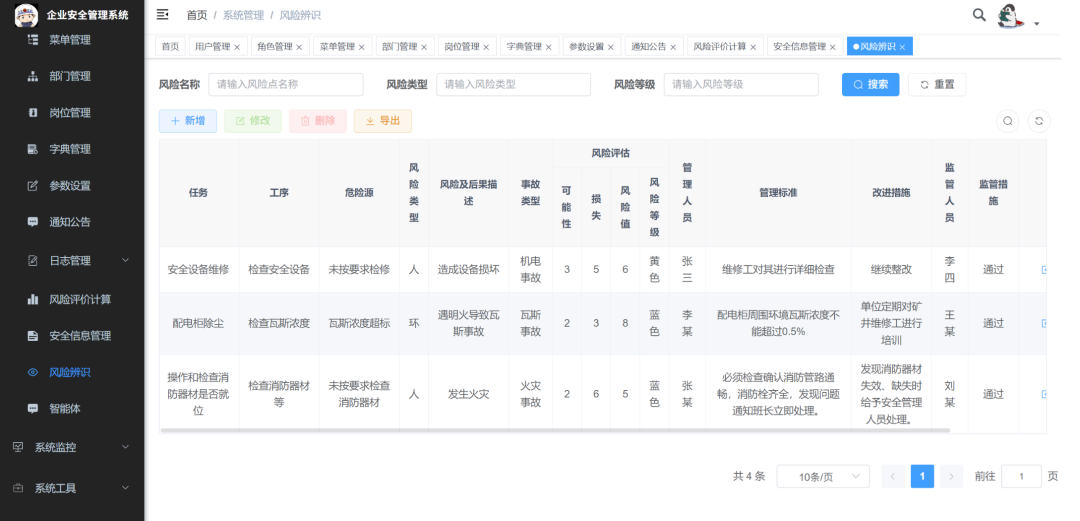Viewport: 1080px width, 521px height.
Task: Expand 日志管理 submenu
Action: tap(72, 261)
